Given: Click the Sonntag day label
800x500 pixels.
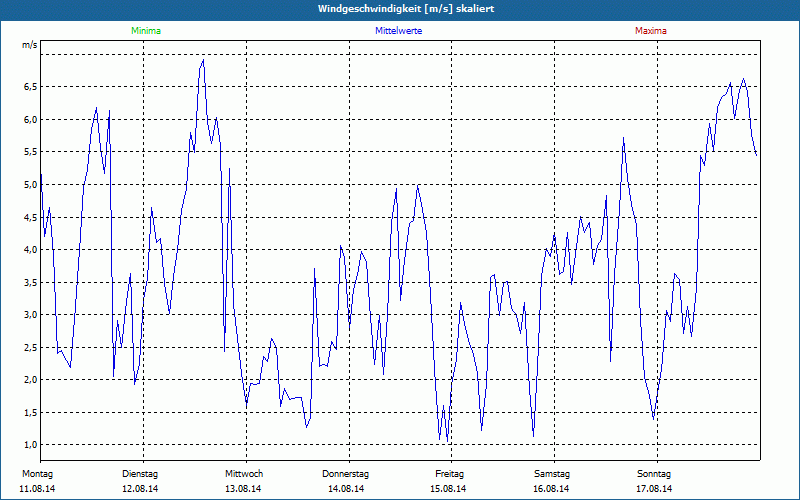Looking at the screenshot, I should 654,474.
